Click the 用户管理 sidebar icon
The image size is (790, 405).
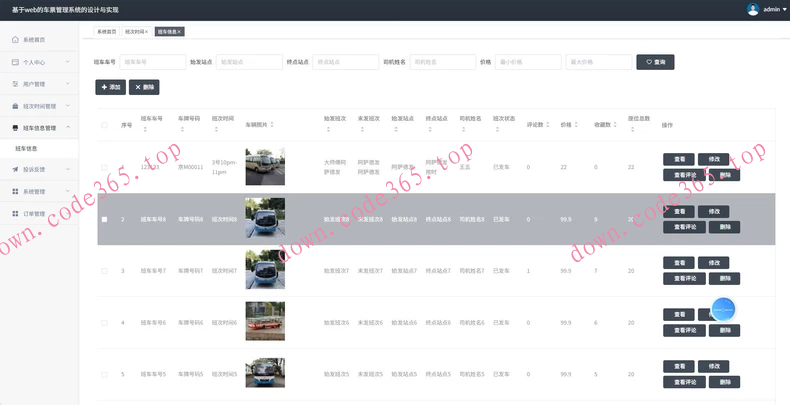click(x=14, y=84)
